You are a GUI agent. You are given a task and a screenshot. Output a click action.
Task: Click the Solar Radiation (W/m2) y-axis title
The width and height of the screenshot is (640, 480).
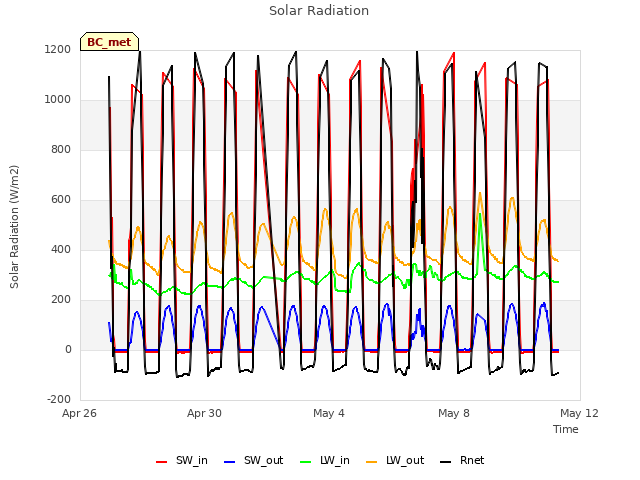14,227
